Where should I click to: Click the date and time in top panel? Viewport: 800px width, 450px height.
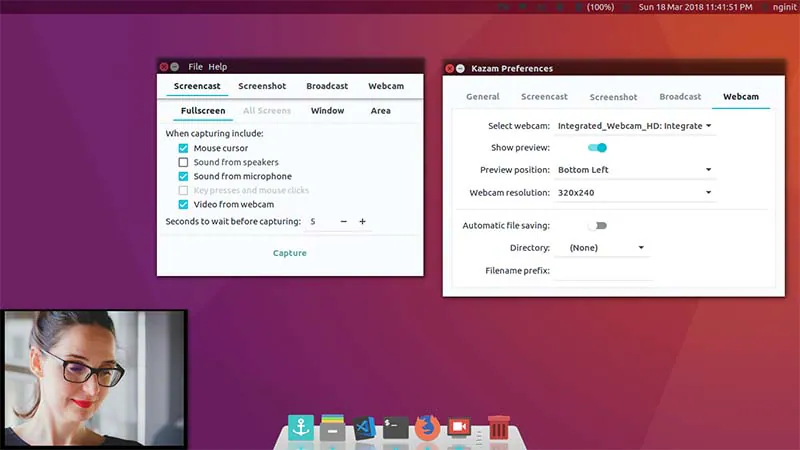click(x=695, y=7)
